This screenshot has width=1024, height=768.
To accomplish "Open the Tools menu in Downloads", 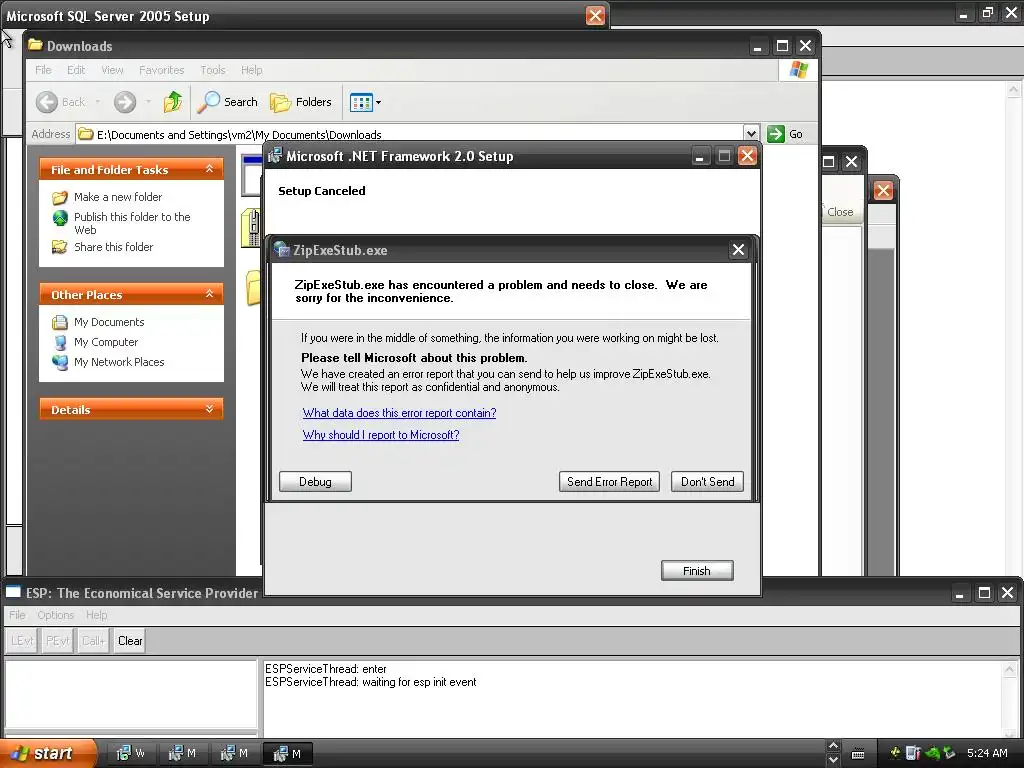I will pos(213,70).
